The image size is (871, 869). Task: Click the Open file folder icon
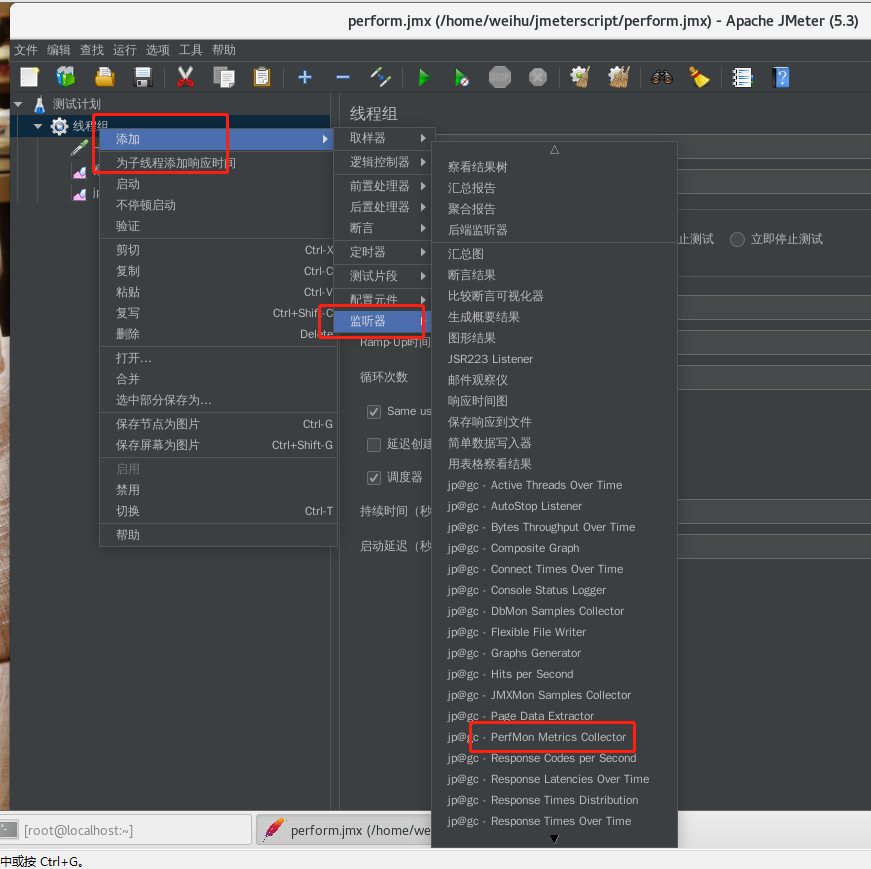coord(104,77)
